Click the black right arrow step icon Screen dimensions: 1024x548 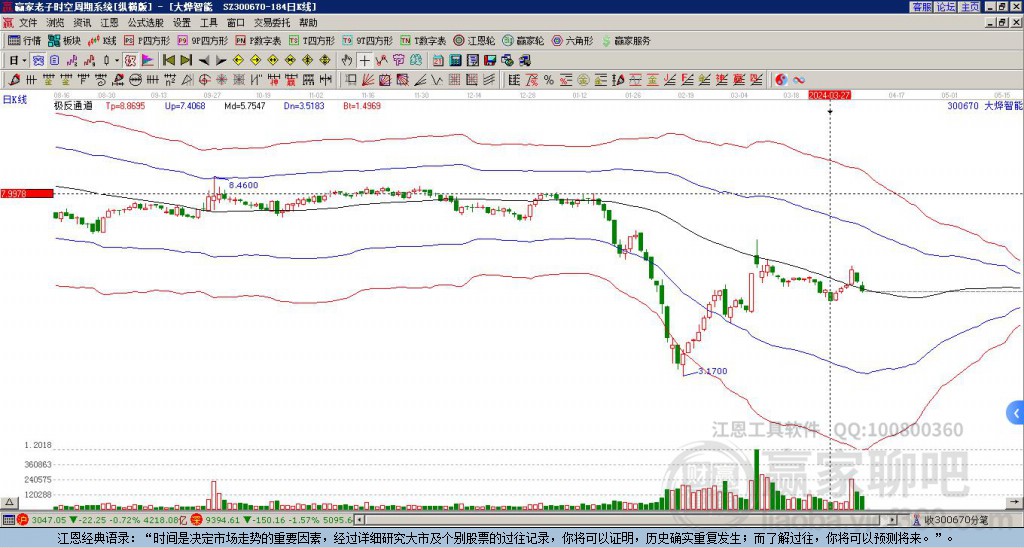(x=221, y=61)
